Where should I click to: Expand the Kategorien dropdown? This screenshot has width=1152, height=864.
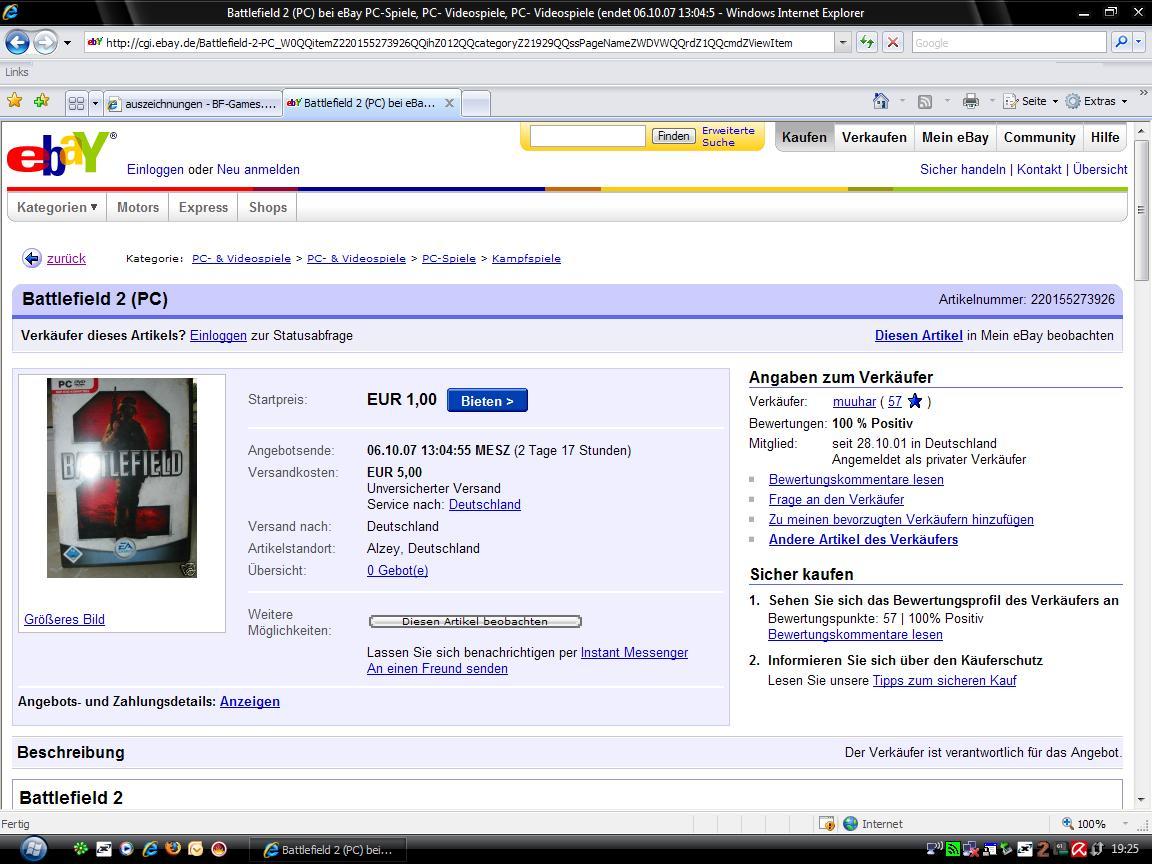coord(57,207)
